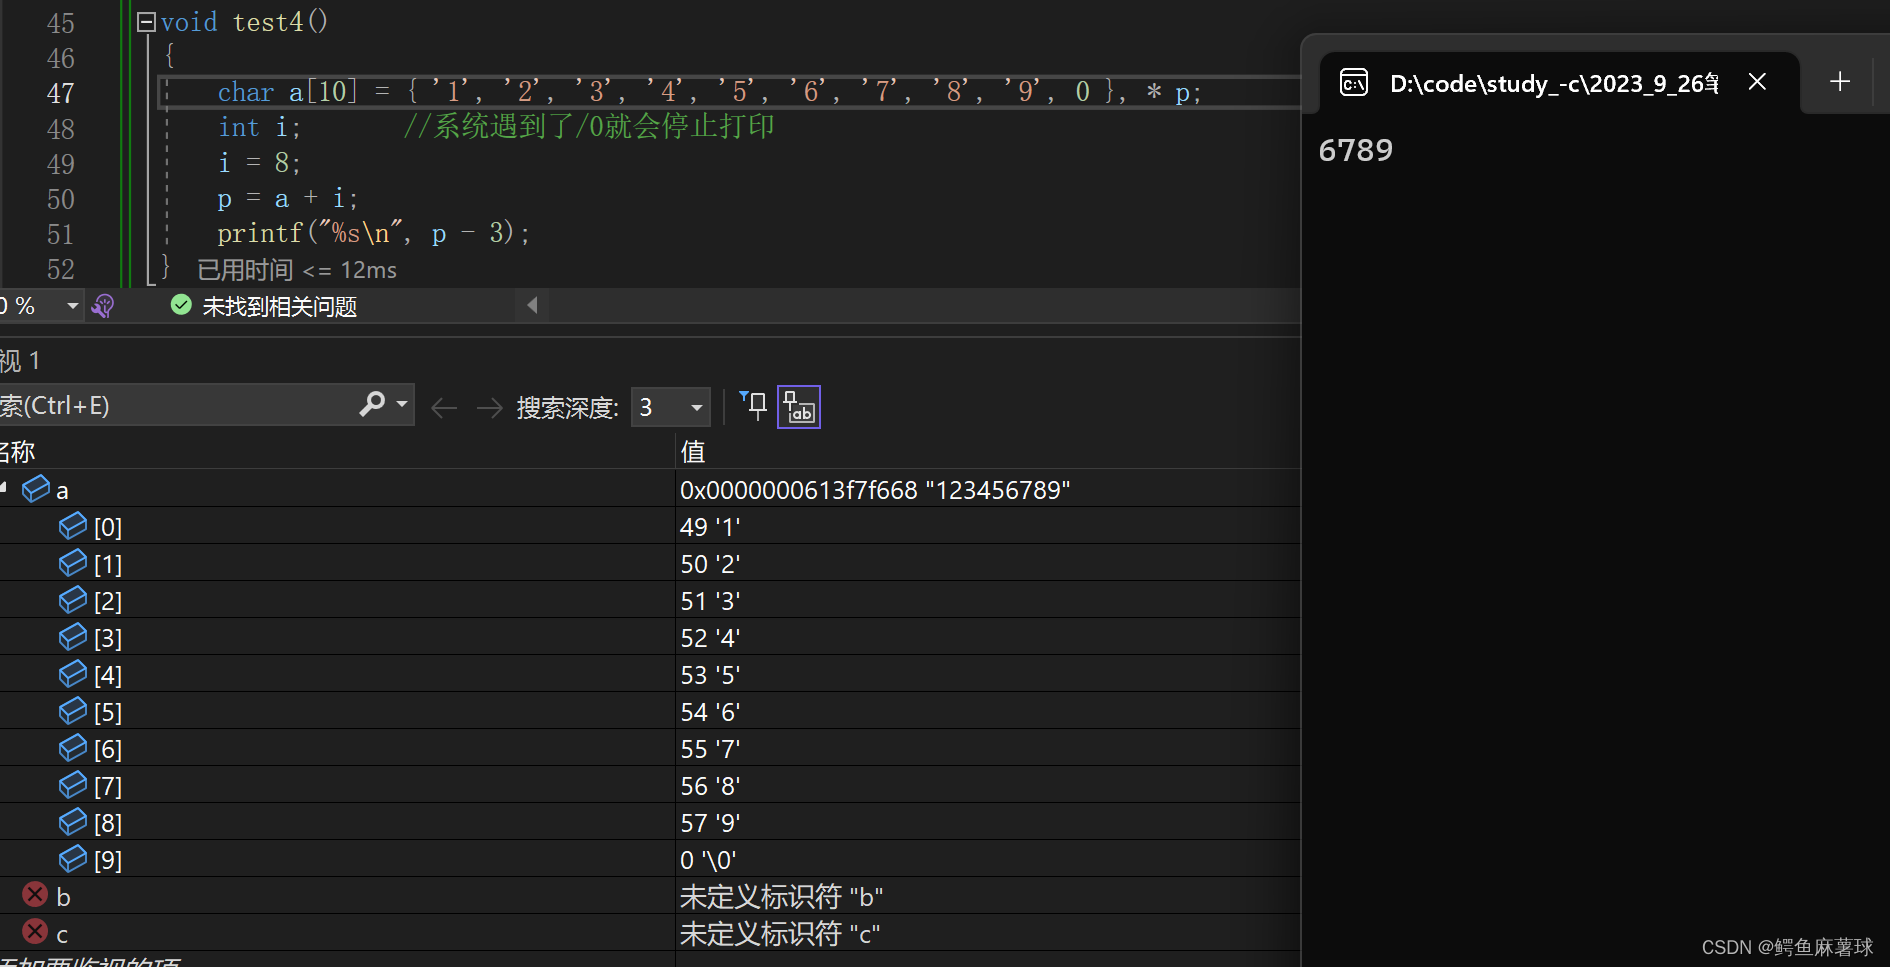Viewport: 1890px width, 967px height.
Task: Select the [2] element row
Action: [650, 600]
